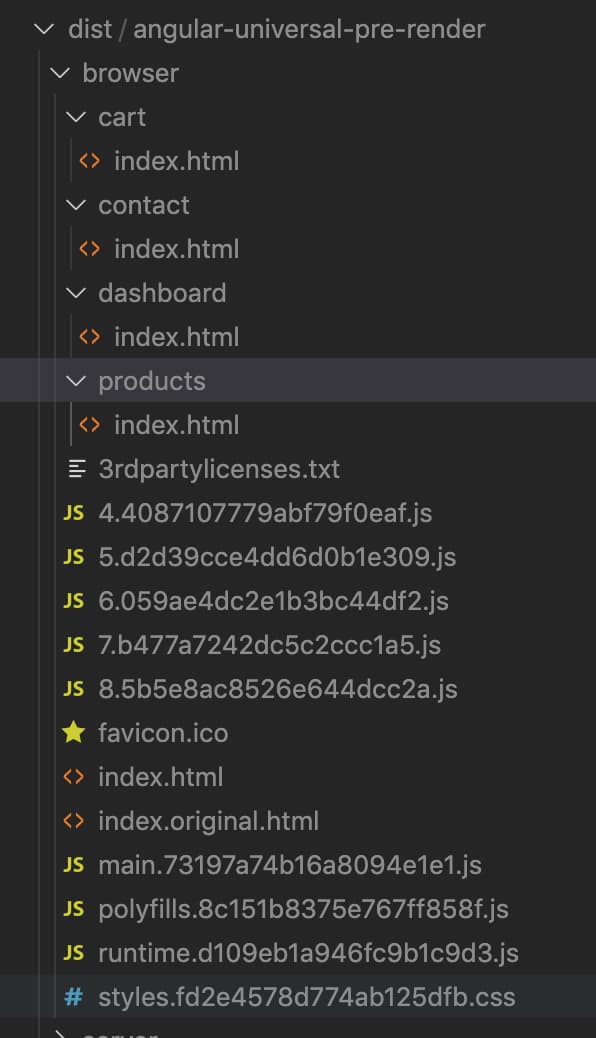Collapse the browser folder
This screenshot has height=1038, width=596.
coord(58,73)
